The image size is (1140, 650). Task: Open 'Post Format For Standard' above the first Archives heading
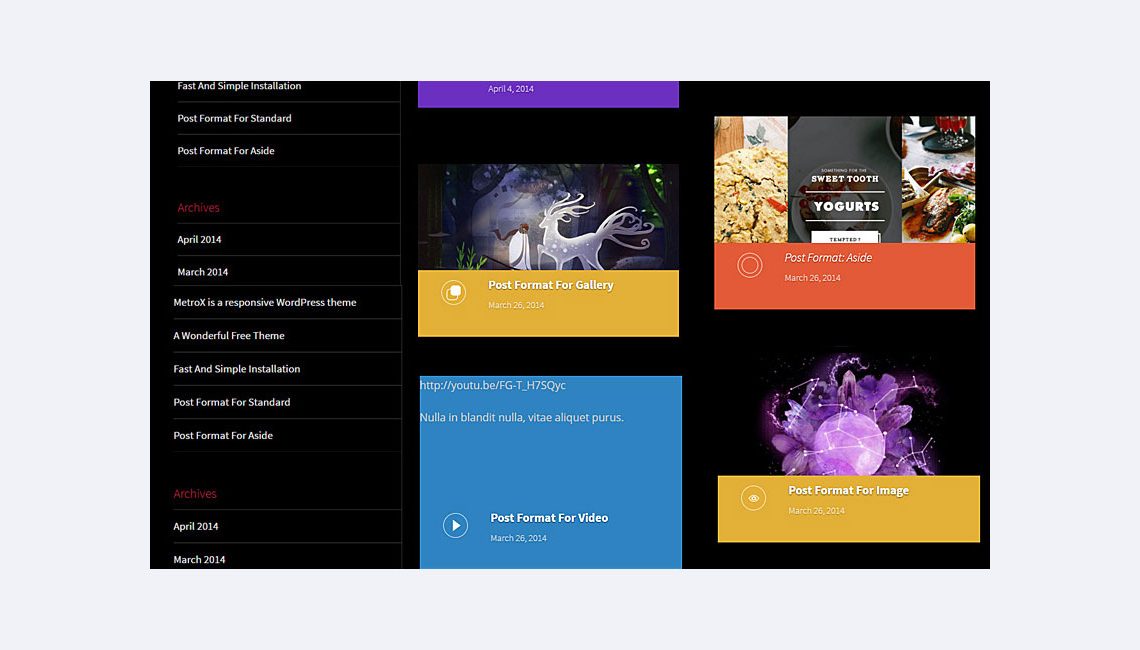coord(234,118)
